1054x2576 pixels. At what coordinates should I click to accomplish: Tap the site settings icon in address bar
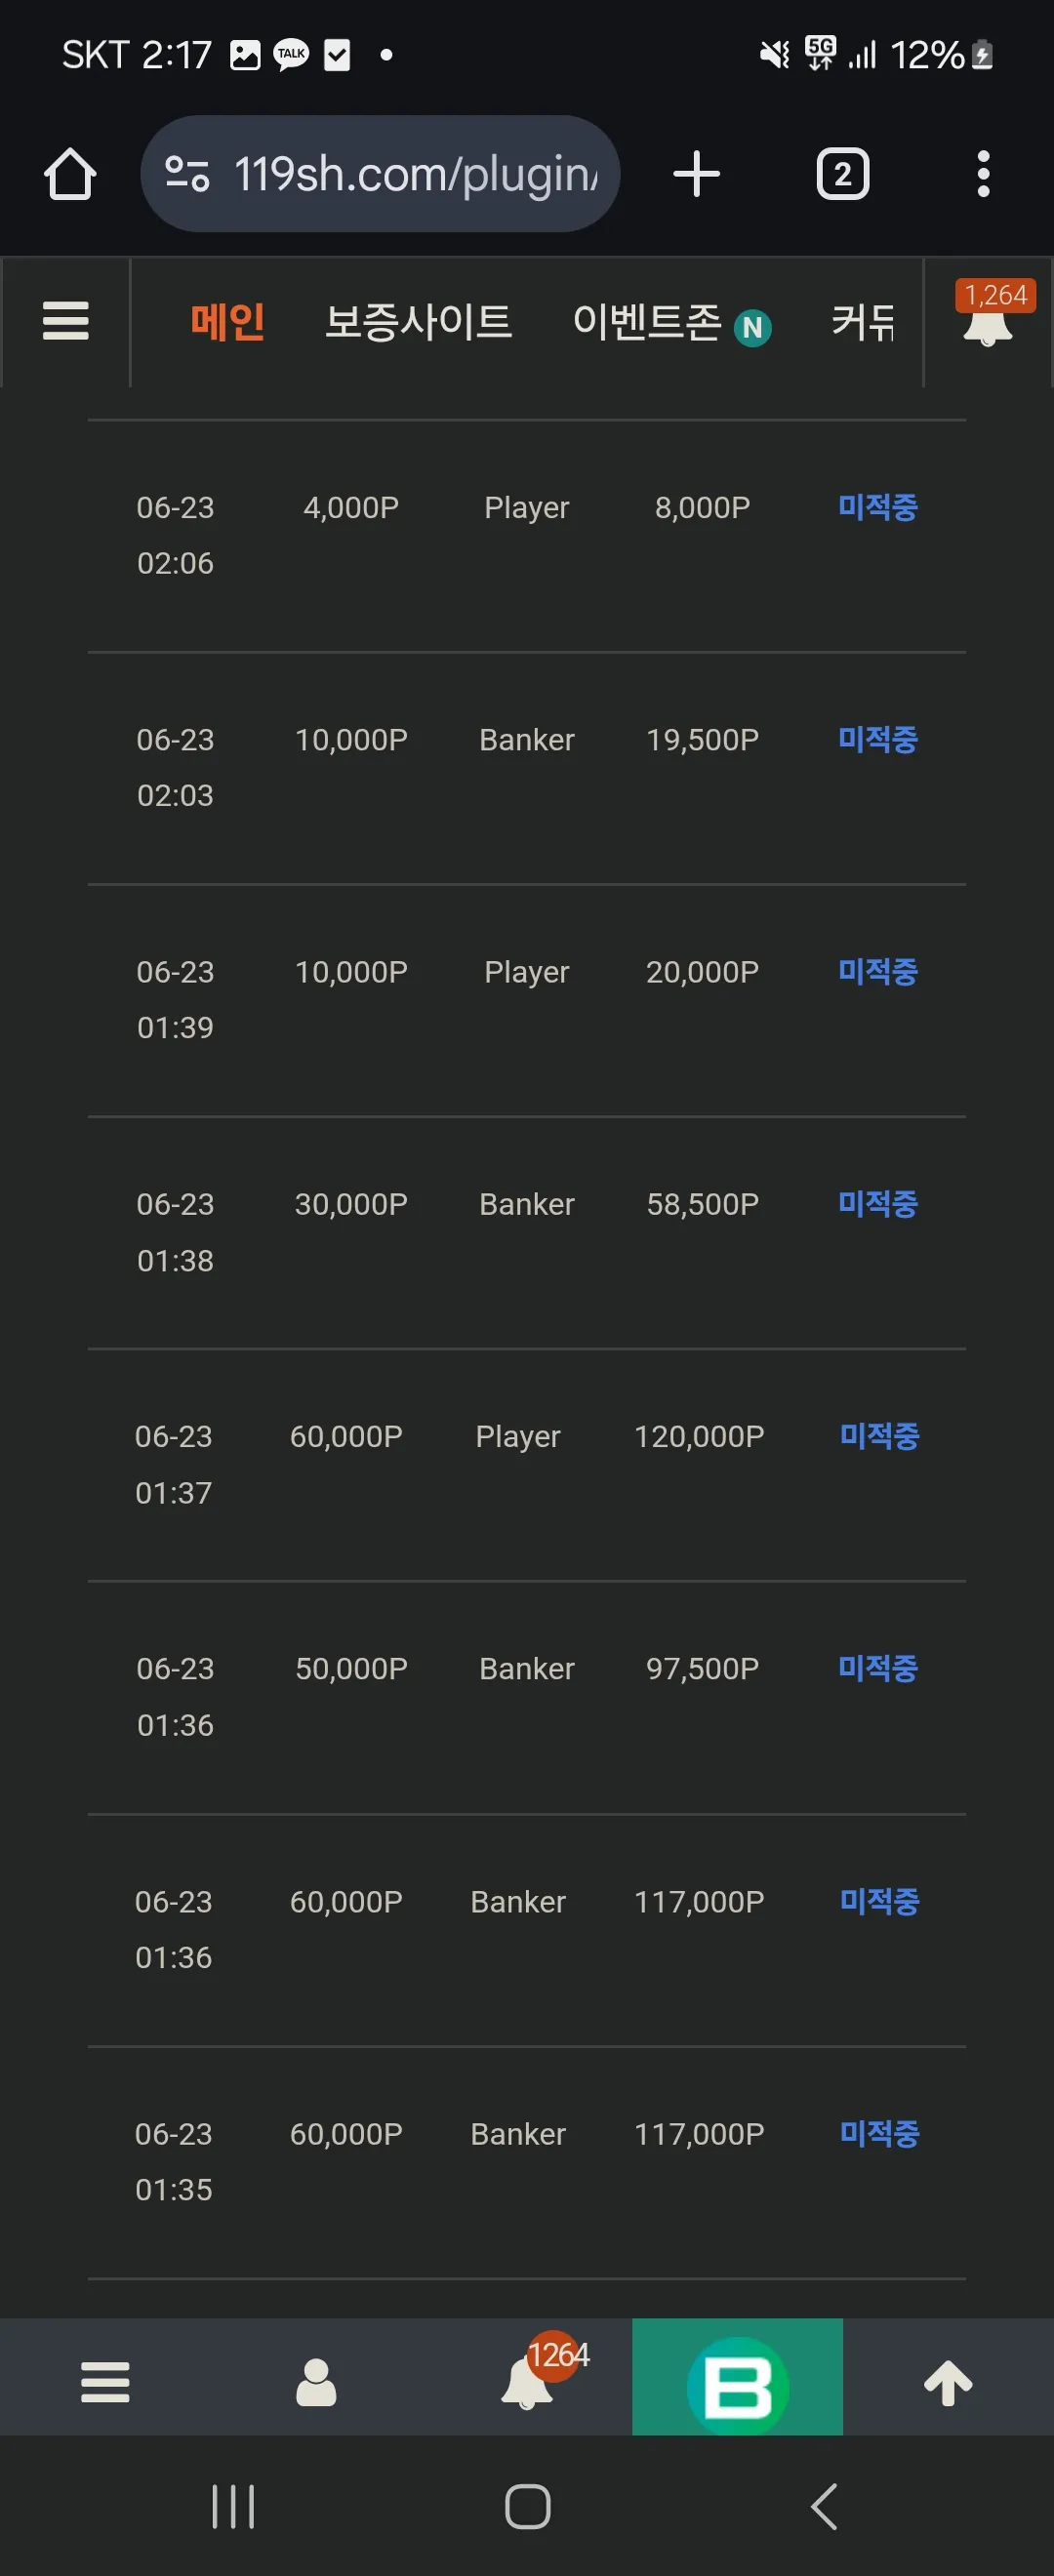tap(187, 174)
